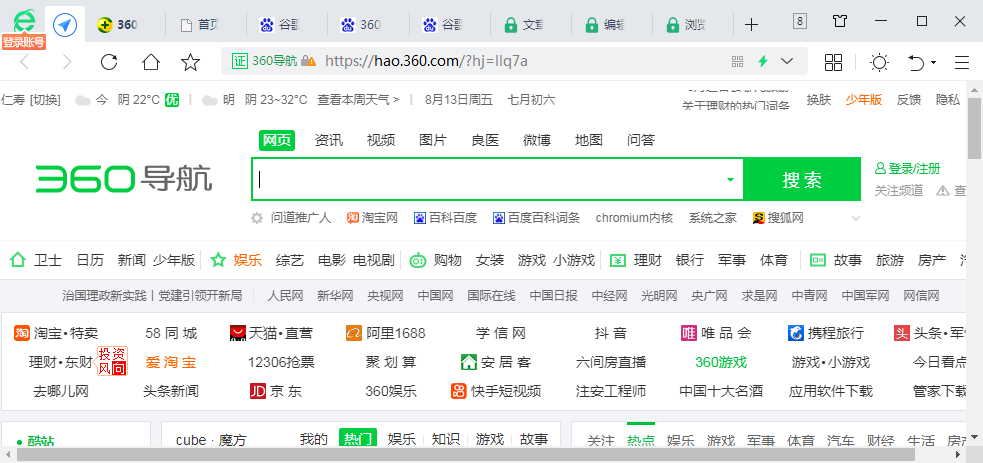
Task: Click the 反馈 link
Action: (909, 100)
